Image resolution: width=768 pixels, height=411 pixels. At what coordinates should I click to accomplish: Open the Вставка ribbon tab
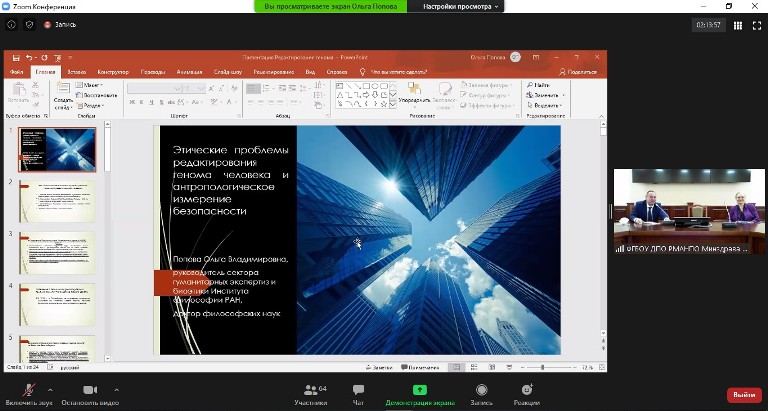76,72
